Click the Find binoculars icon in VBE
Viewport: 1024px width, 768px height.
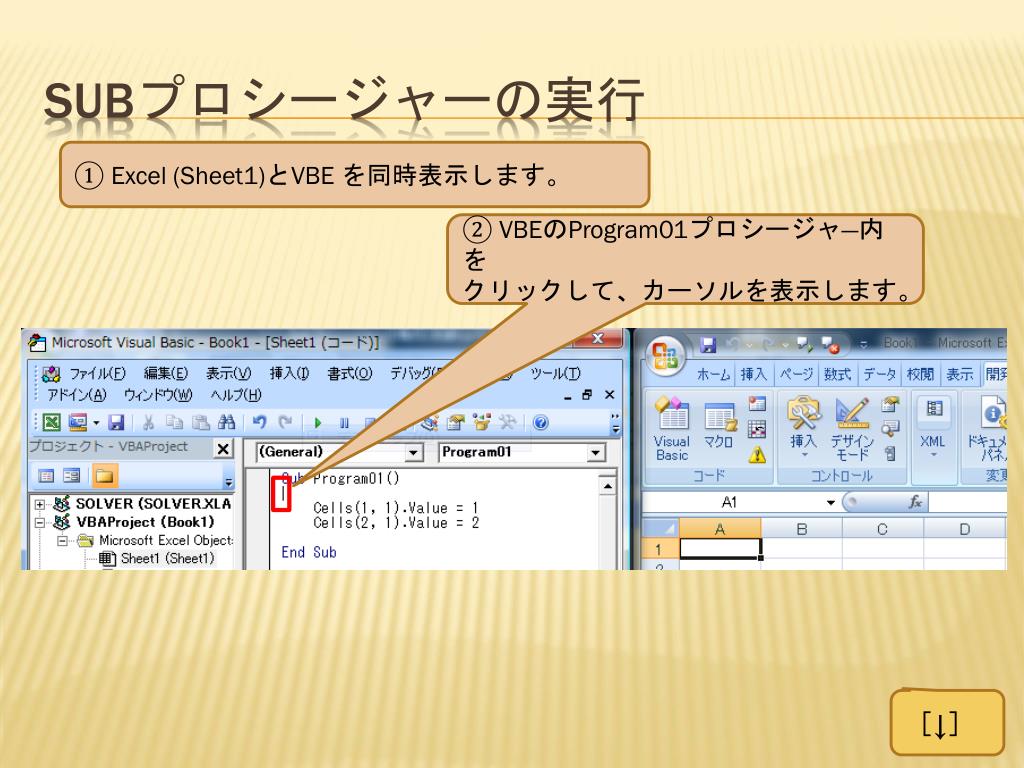click(x=226, y=423)
